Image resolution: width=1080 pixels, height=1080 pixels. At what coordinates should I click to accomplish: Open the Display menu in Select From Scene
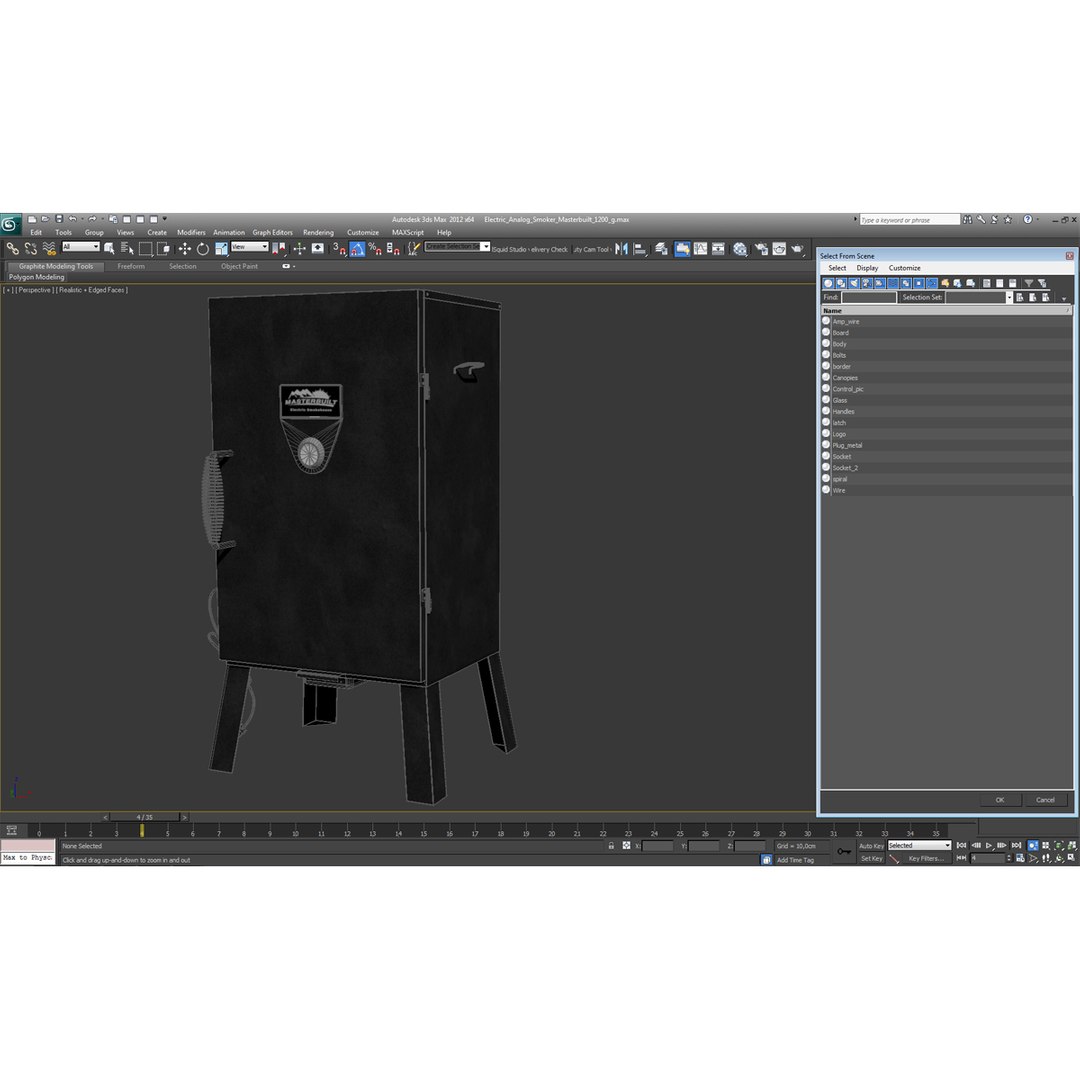[867, 268]
